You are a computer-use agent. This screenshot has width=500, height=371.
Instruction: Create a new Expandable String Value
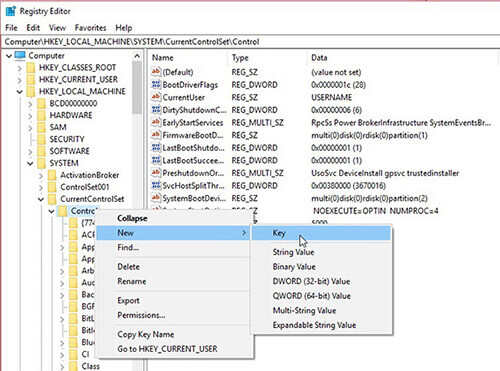tap(321, 325)
